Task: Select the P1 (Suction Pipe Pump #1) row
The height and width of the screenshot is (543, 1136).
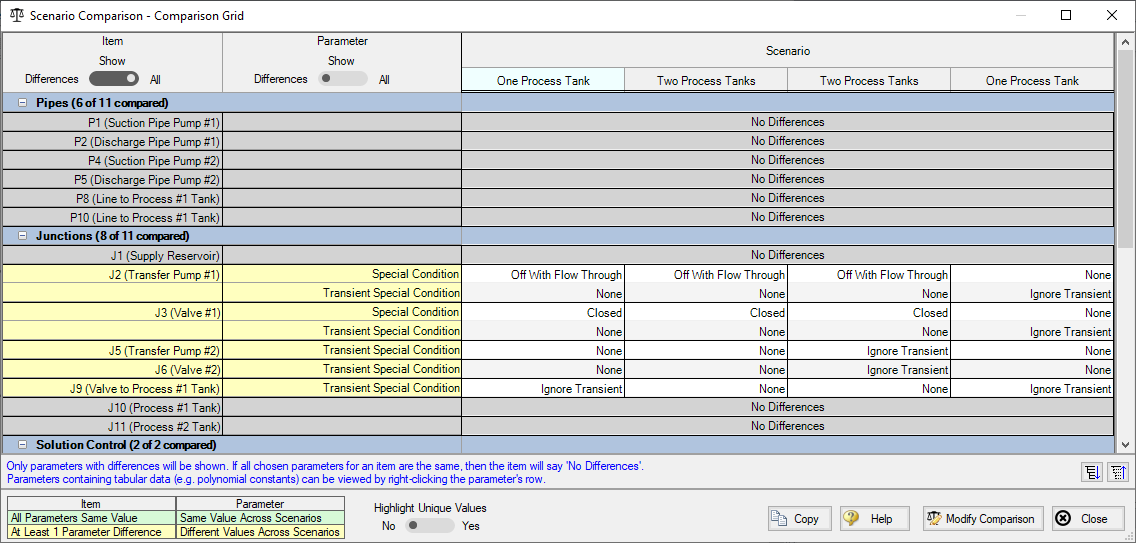Action: tap(556, 122)
